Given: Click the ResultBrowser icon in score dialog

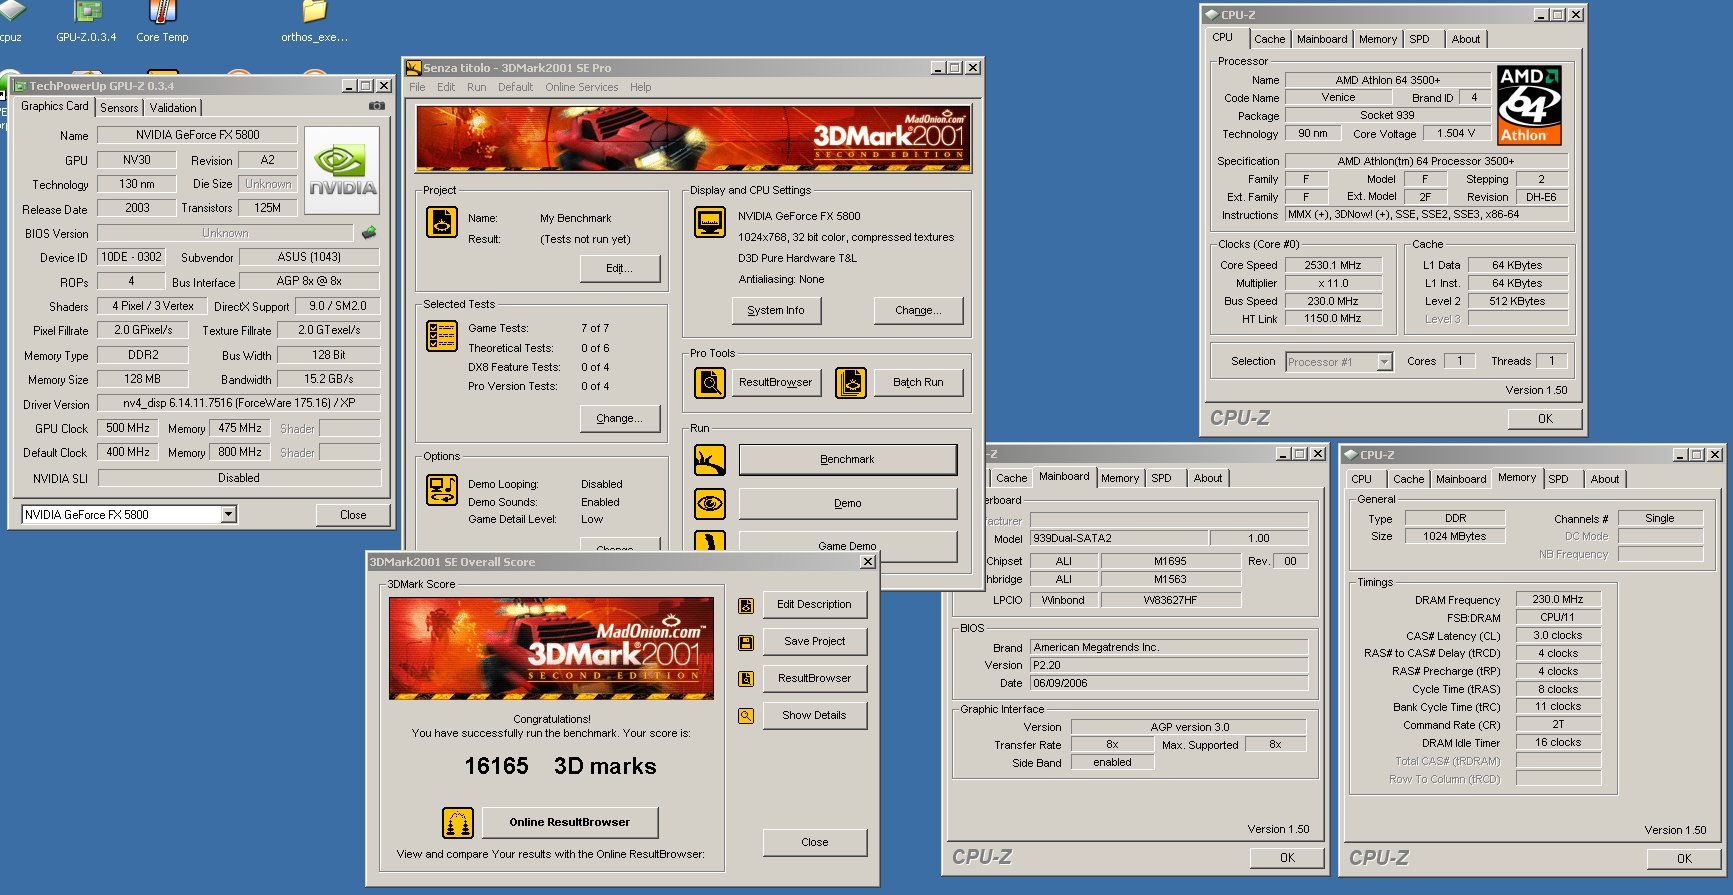Looking at the screenshot, I should click(746, 679).
